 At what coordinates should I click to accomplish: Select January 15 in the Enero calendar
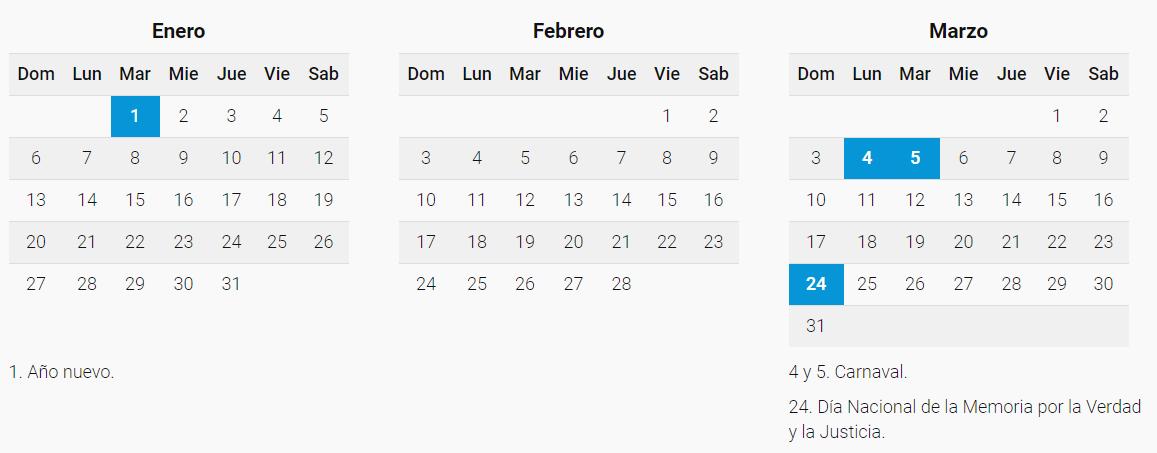point(135,200)
